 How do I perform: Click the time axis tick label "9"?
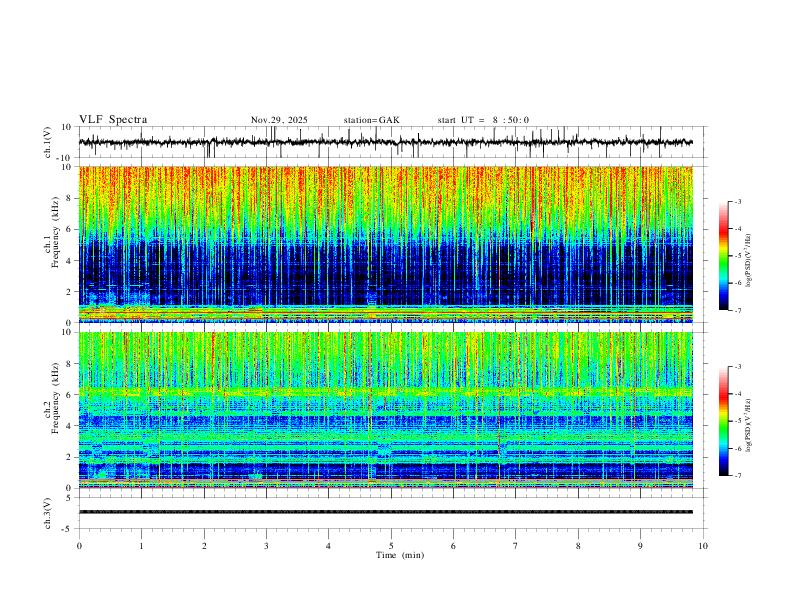click(640, 546)
